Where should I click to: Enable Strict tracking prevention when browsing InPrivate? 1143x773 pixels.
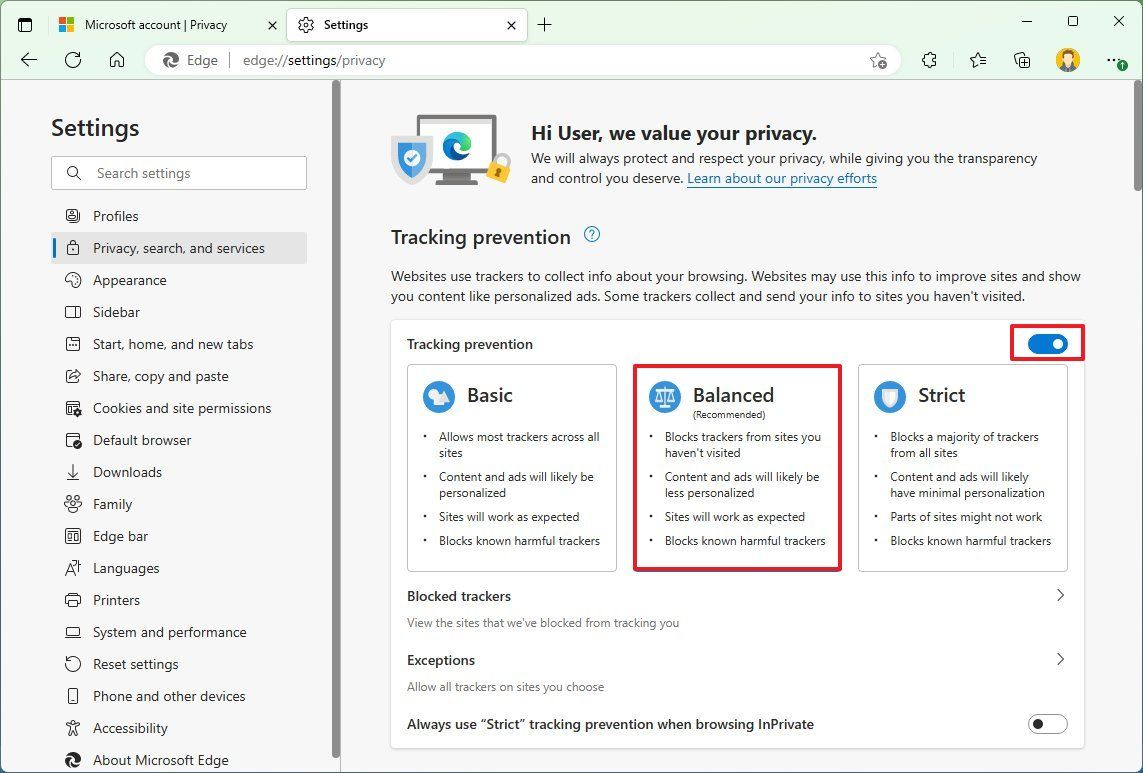pyautogui.click(x=1047, y=723)
